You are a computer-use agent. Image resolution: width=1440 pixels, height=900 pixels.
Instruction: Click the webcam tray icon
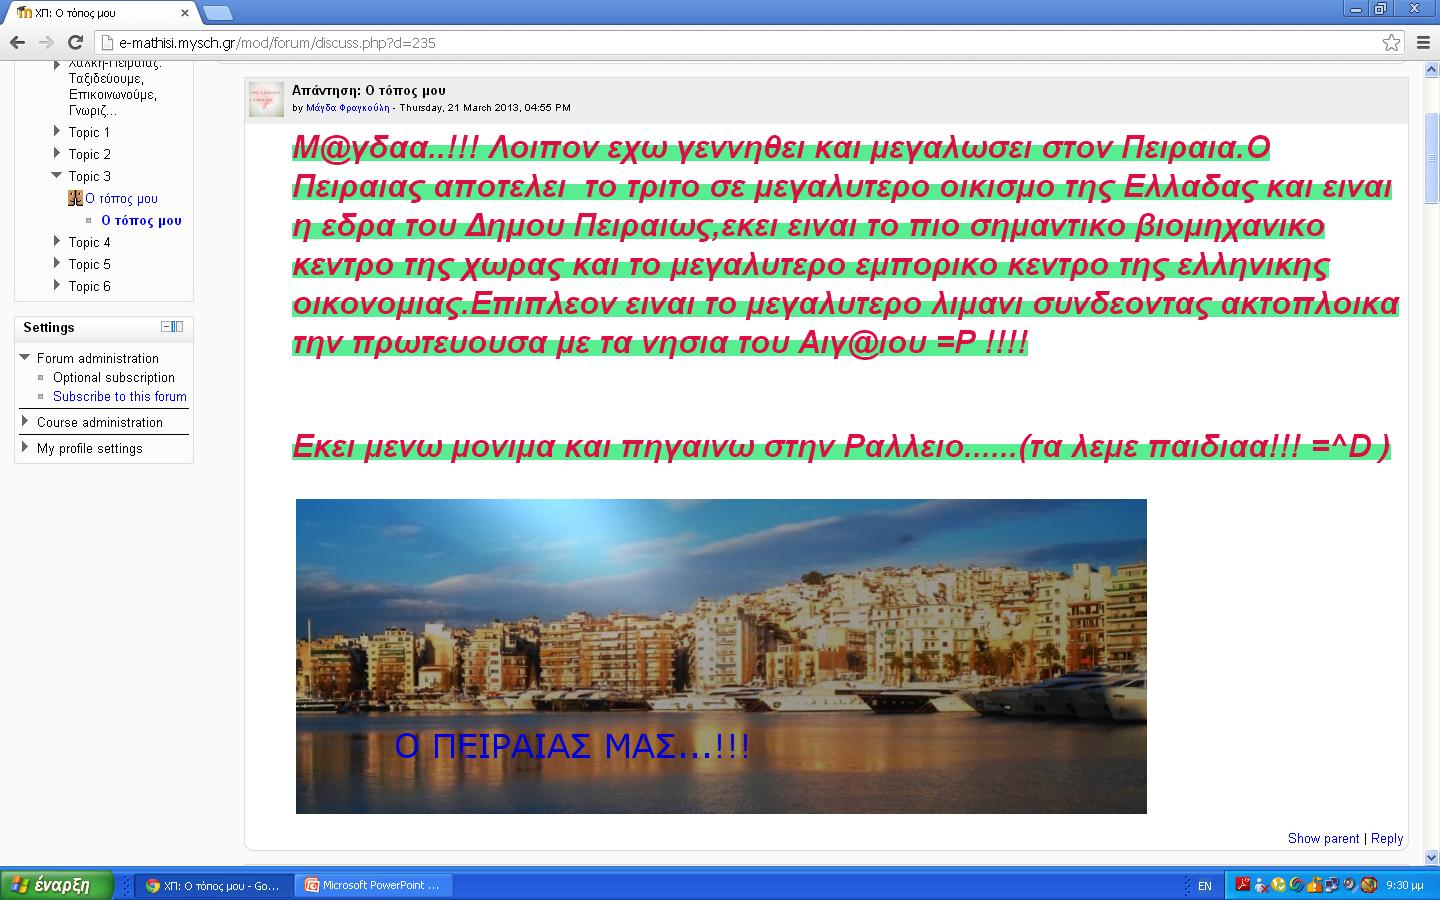tap(1351, 885)
